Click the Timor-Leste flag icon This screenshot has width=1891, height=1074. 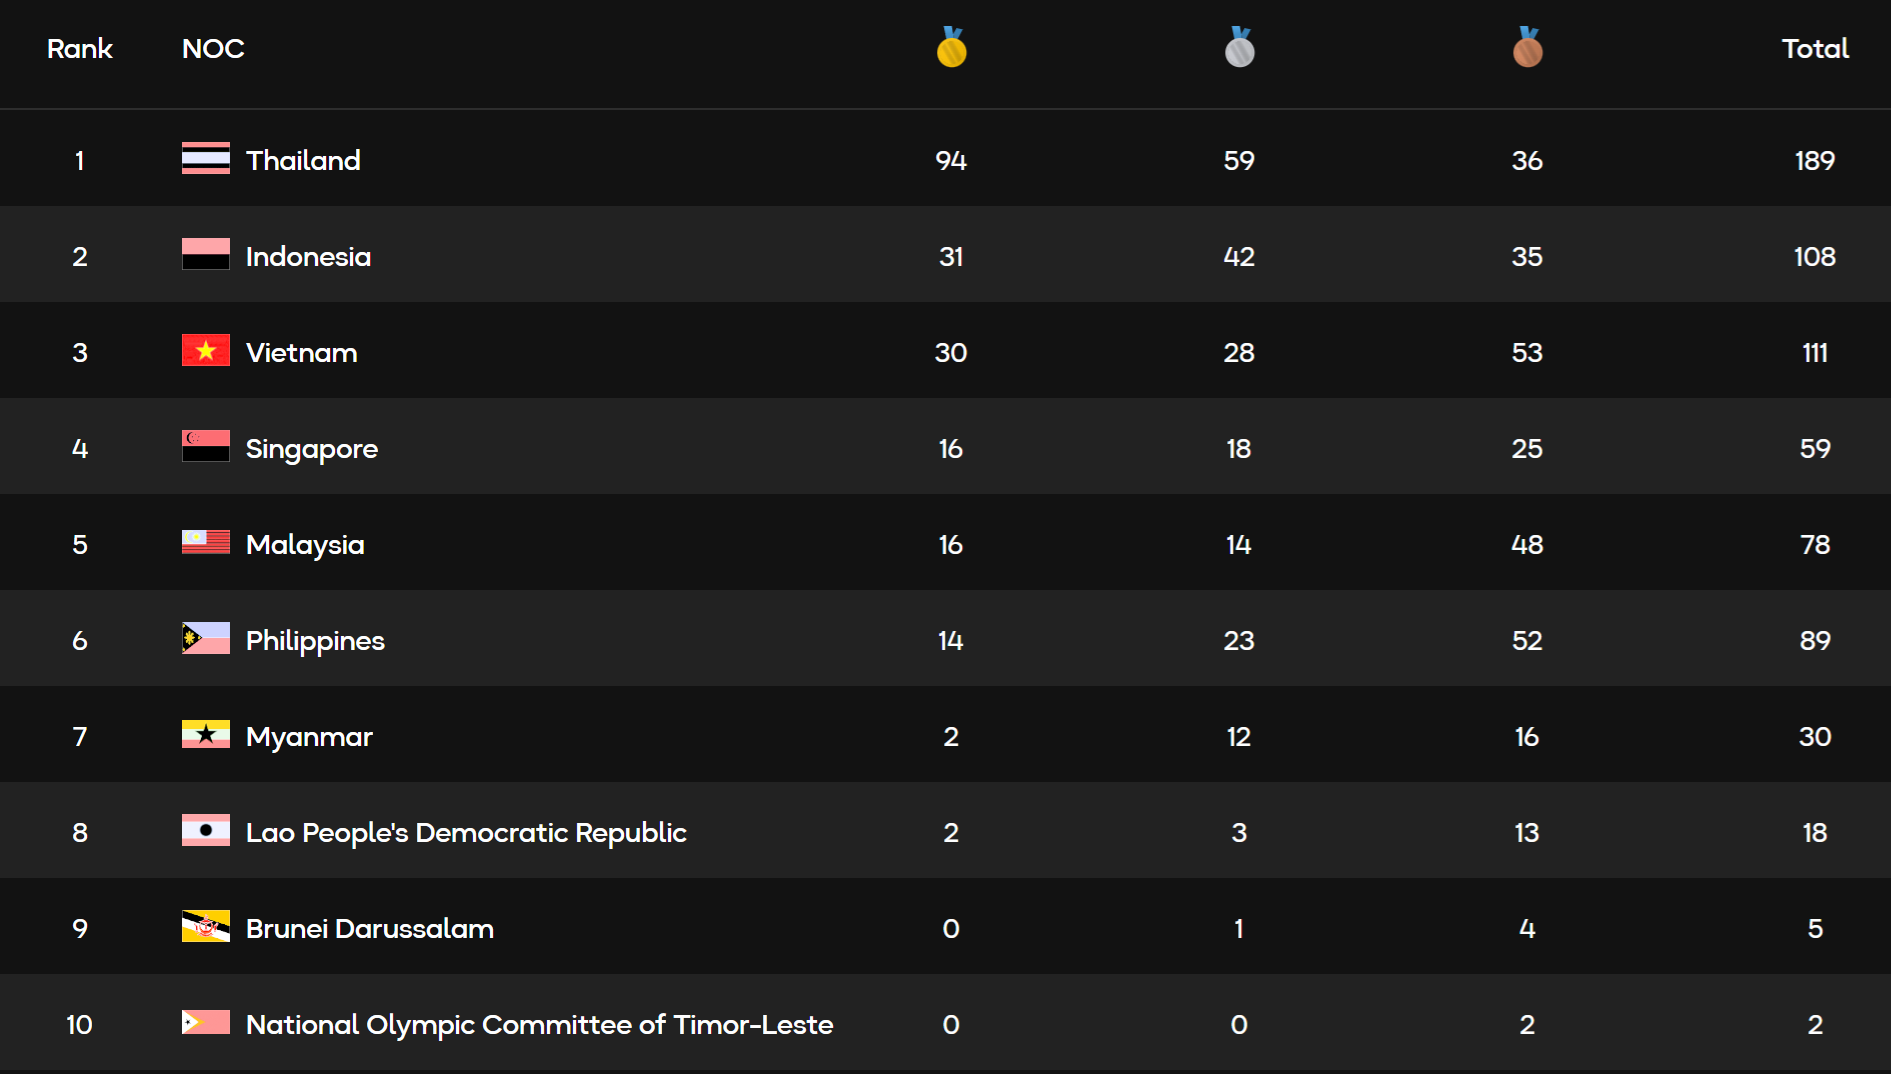click(x=205, y=1023)
